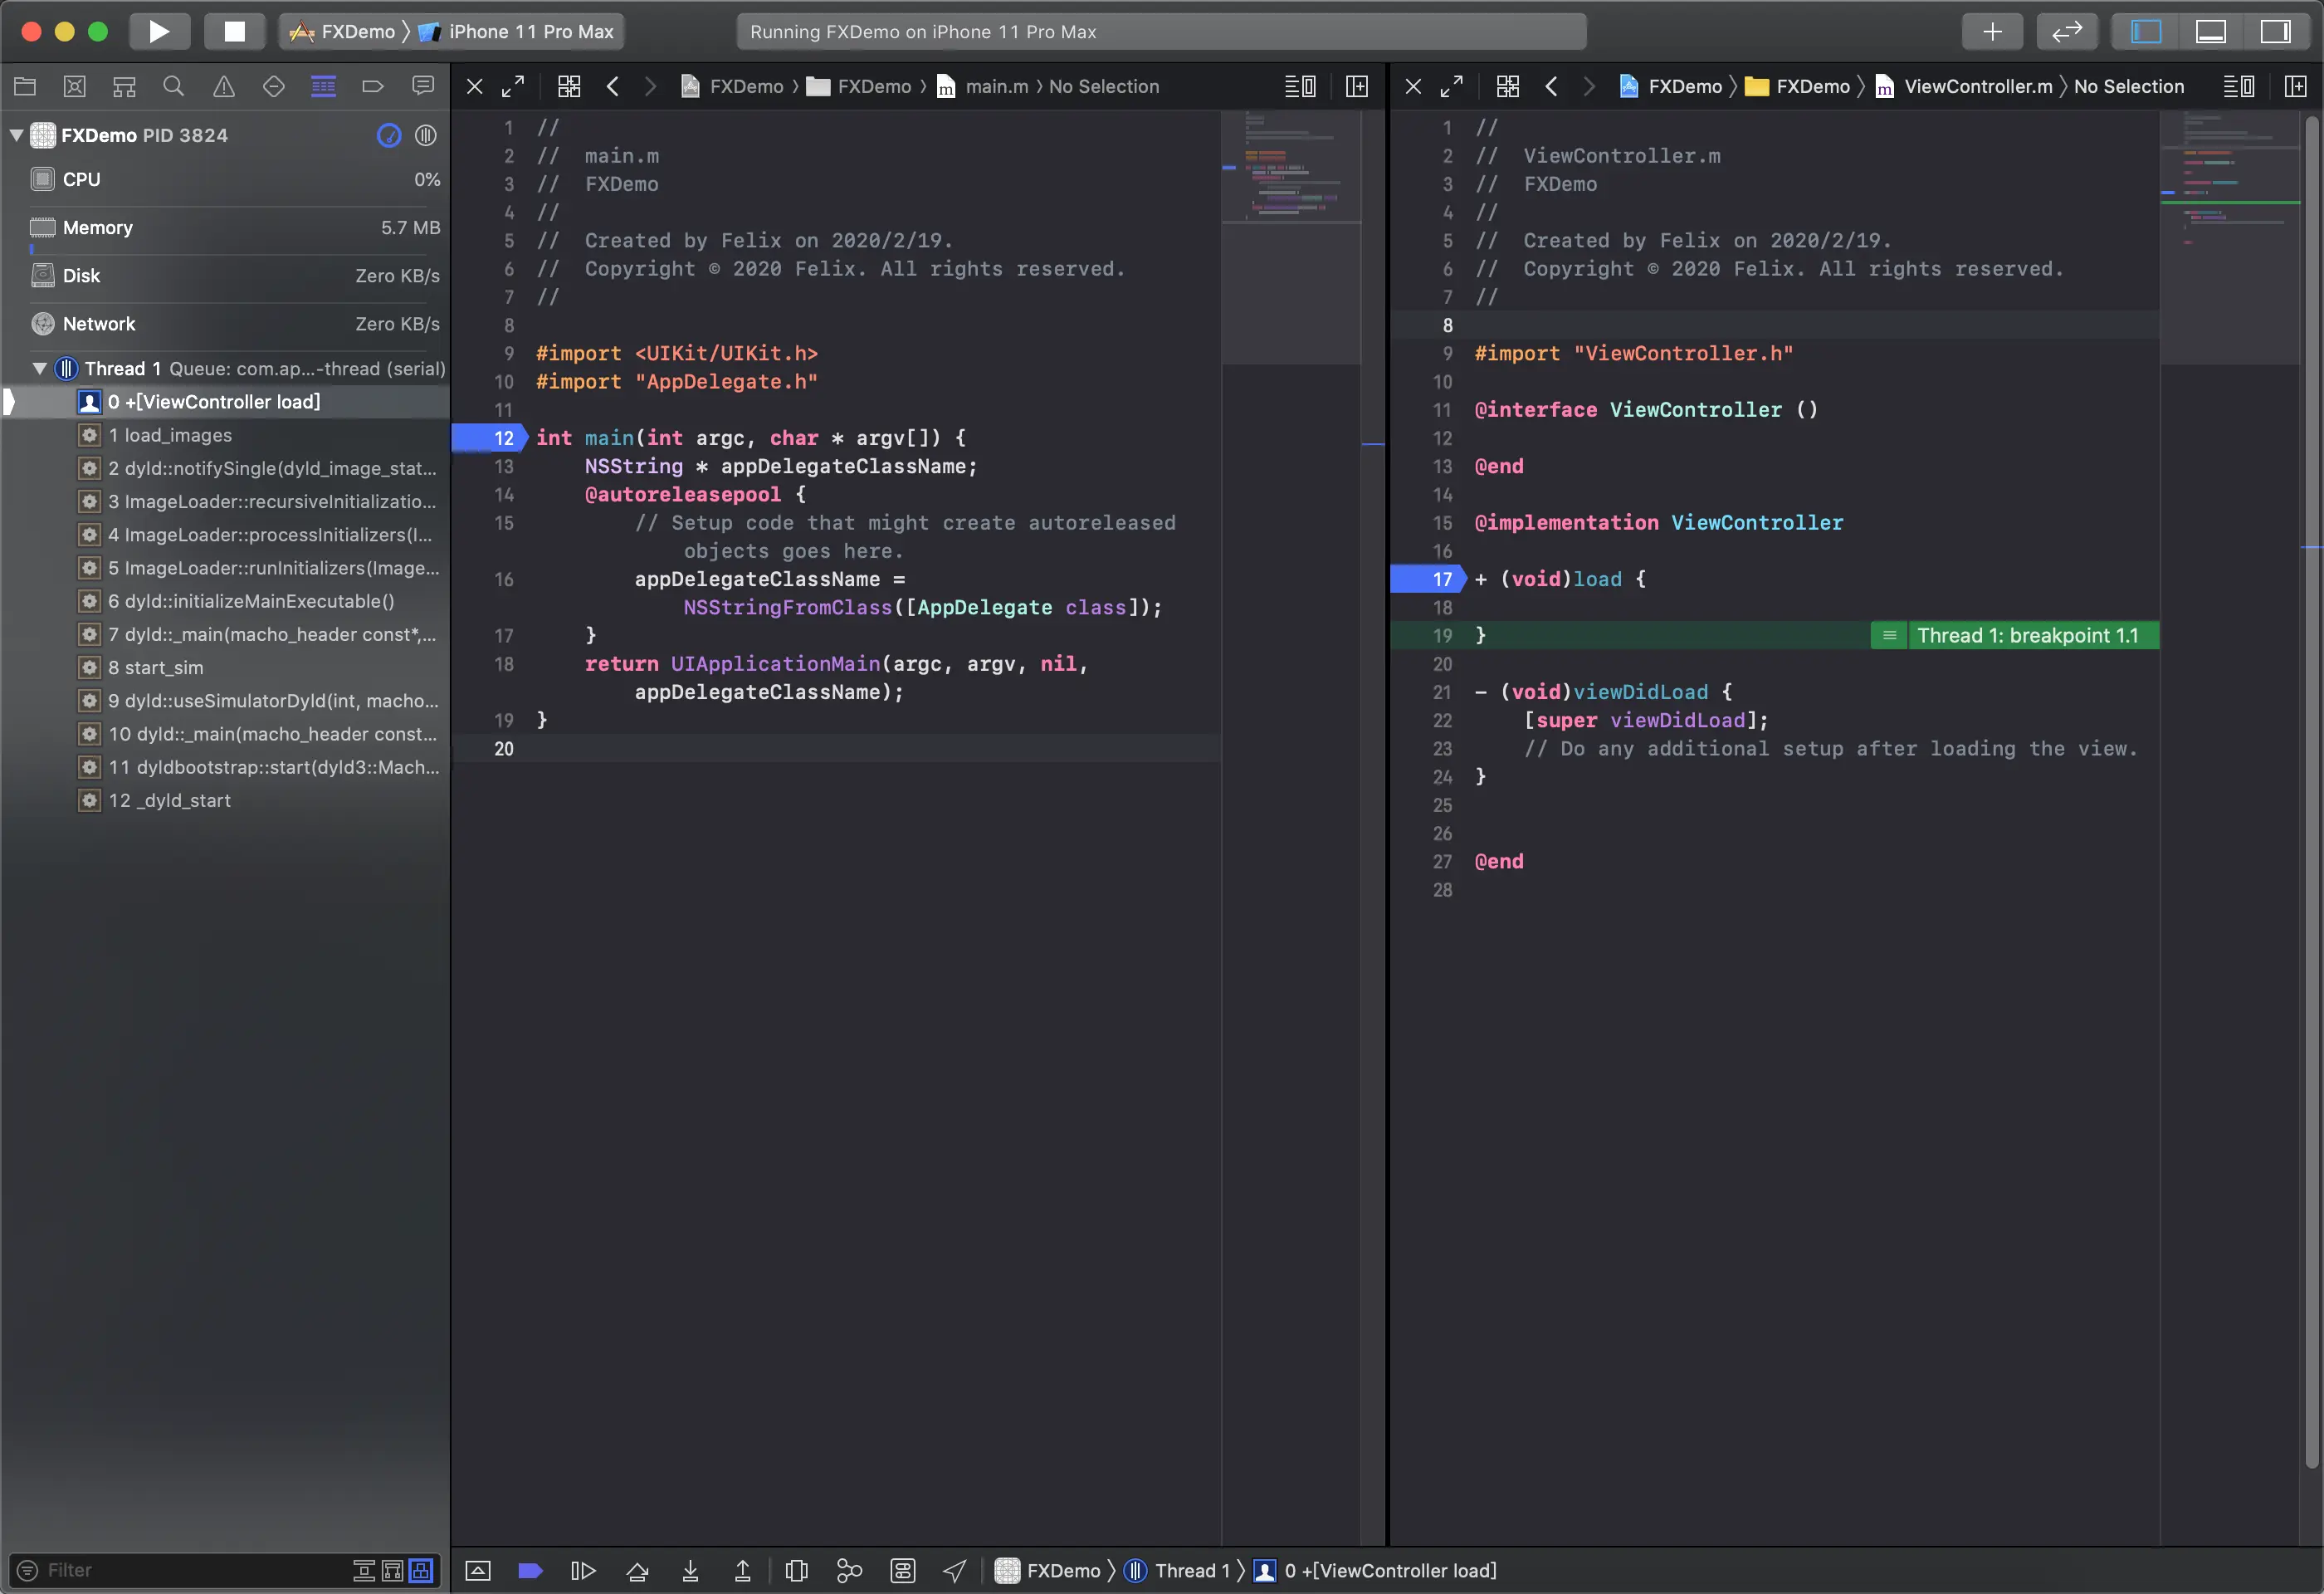Collapse the Thread 1 disclosure triangle

click(x=40, y=369)
